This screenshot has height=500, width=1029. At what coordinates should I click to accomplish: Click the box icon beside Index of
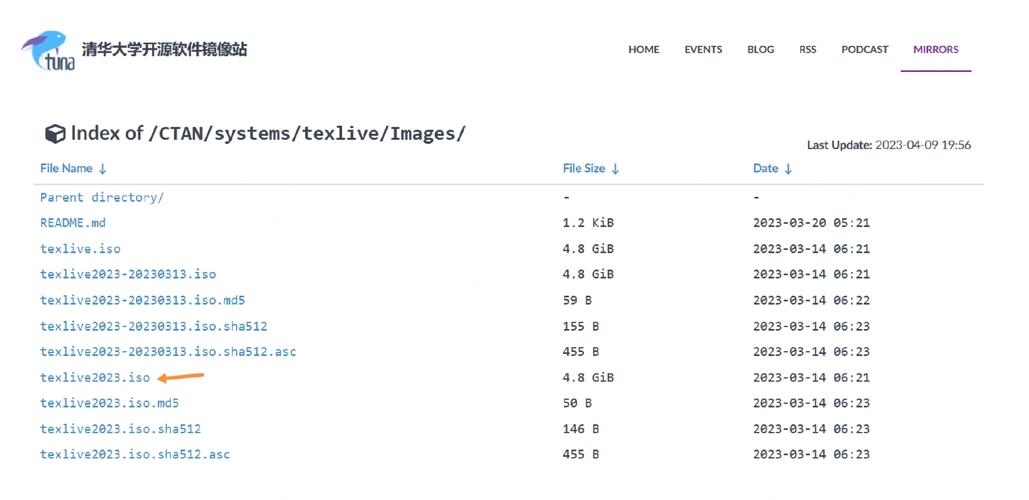(x=55, y=134)
